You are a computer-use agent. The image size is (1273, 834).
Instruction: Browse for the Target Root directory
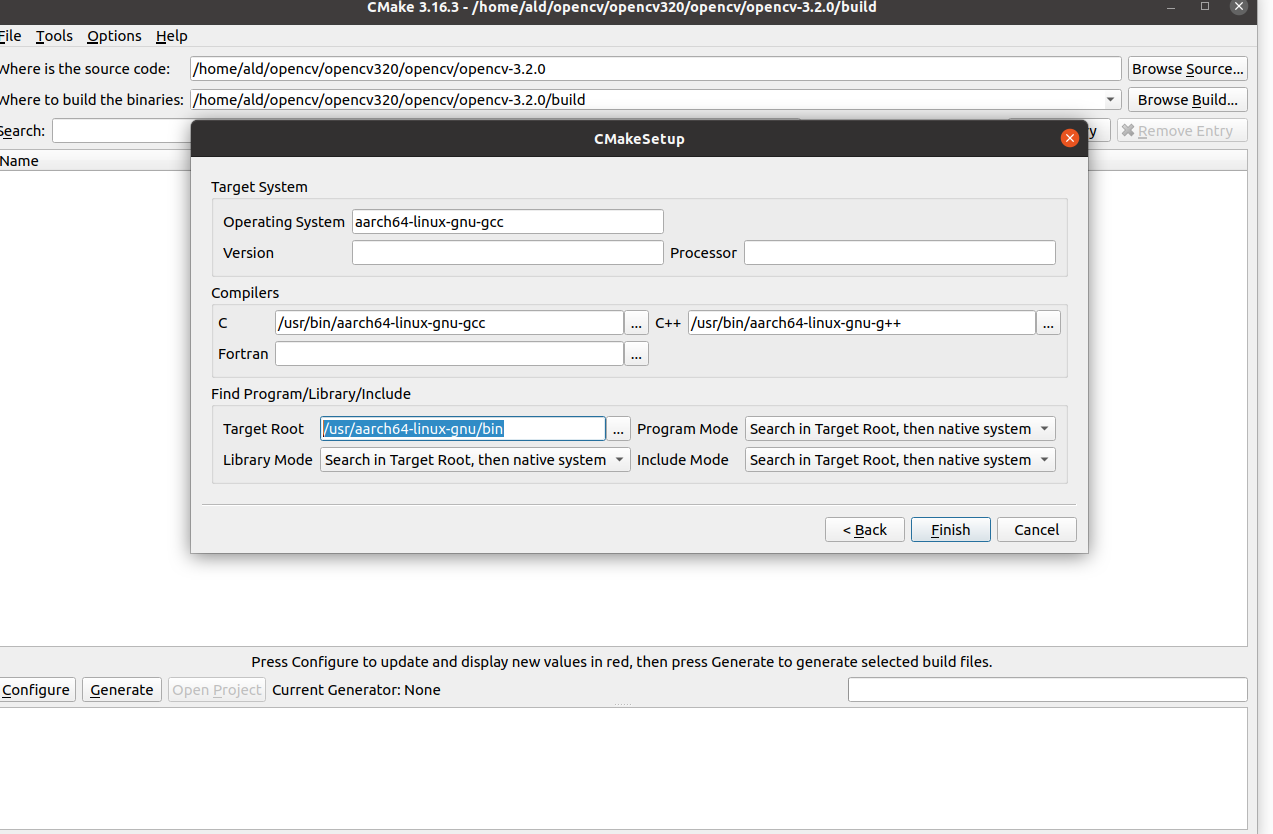[x=619, y=429]
